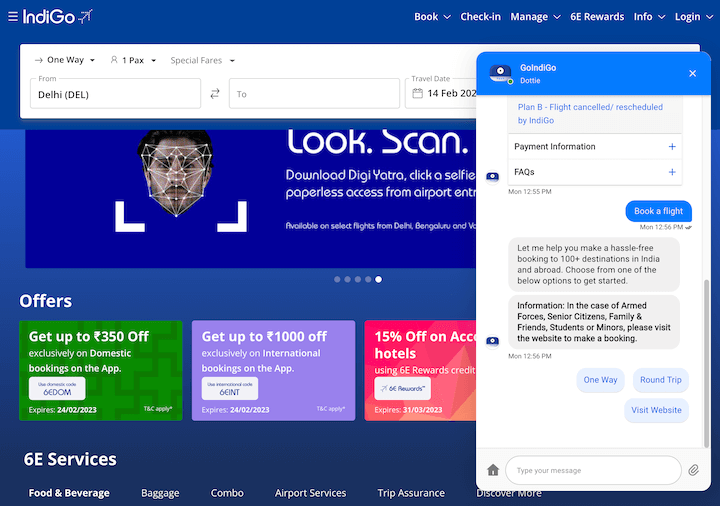Open the Manage menu
The width and height of the screenshot is (720, 506).
[535, 17]
